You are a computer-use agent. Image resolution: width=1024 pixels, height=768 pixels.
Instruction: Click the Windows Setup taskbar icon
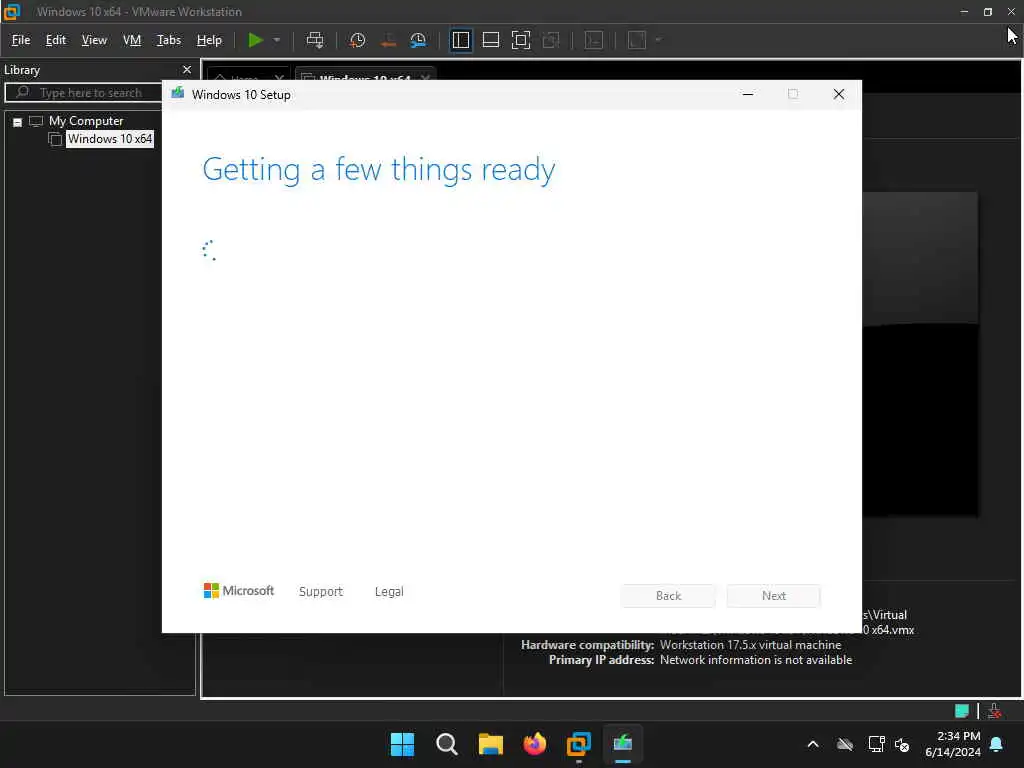click(x=623, y=744)
